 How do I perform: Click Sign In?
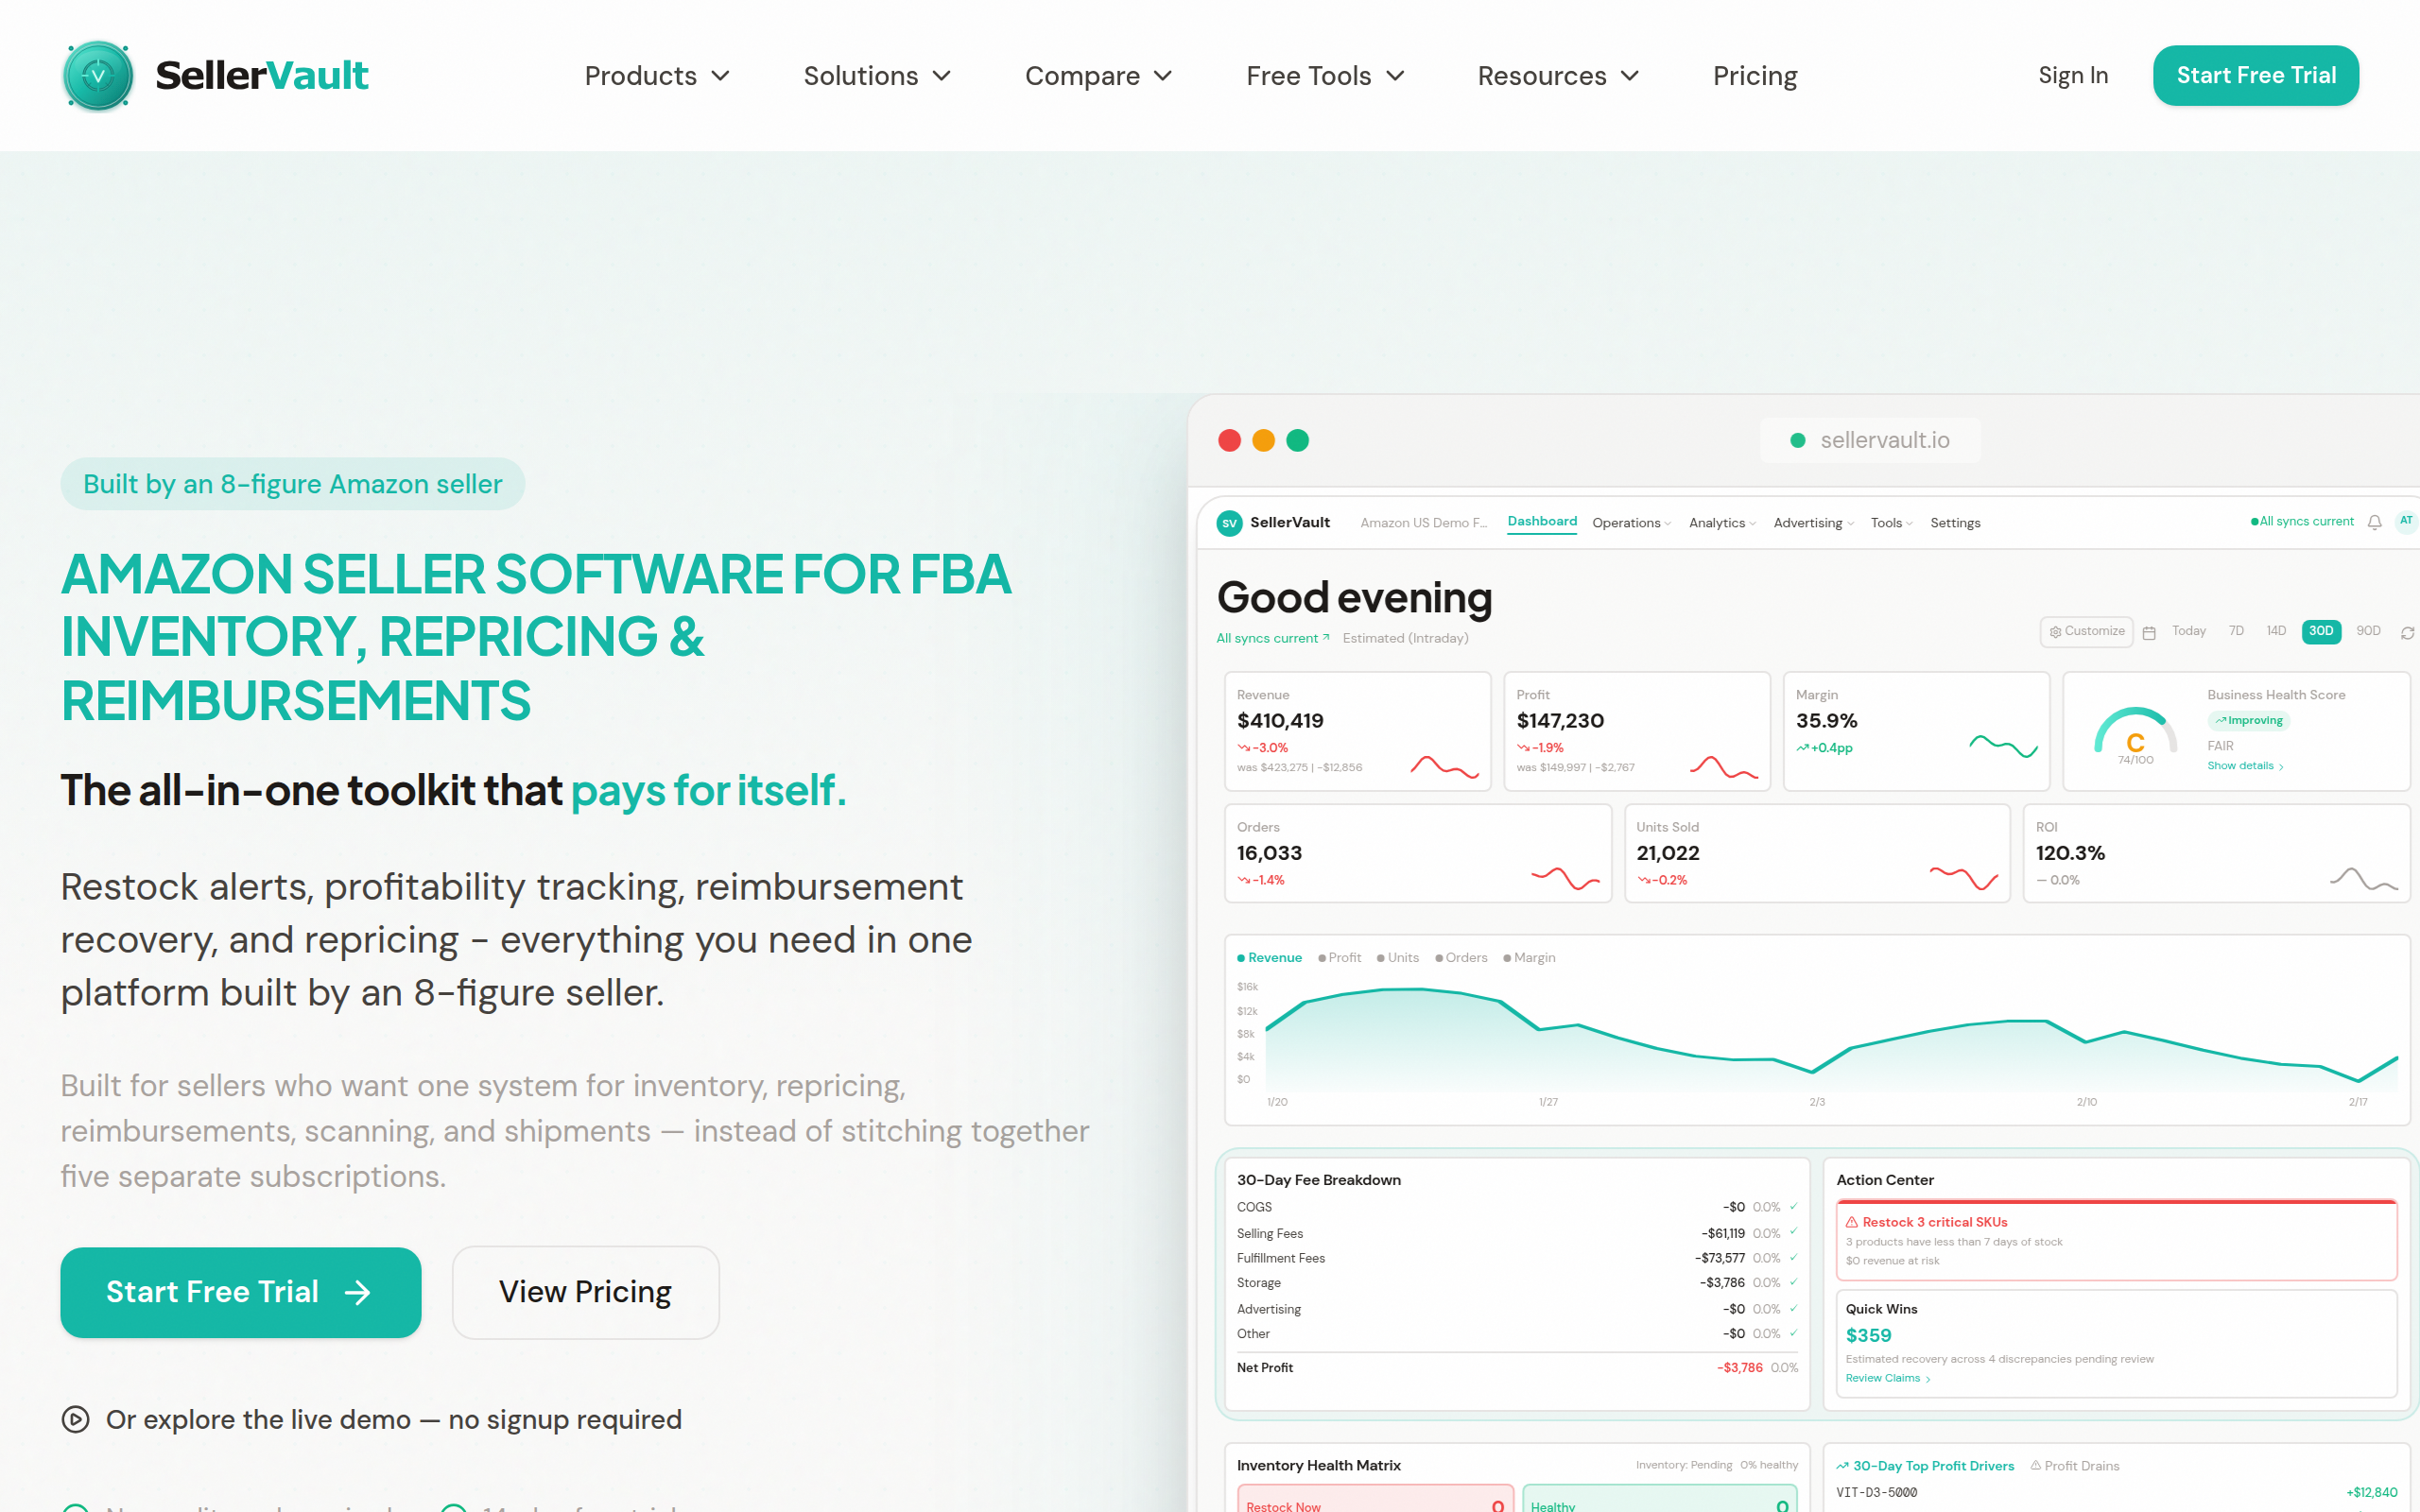tap(2073, 76)
